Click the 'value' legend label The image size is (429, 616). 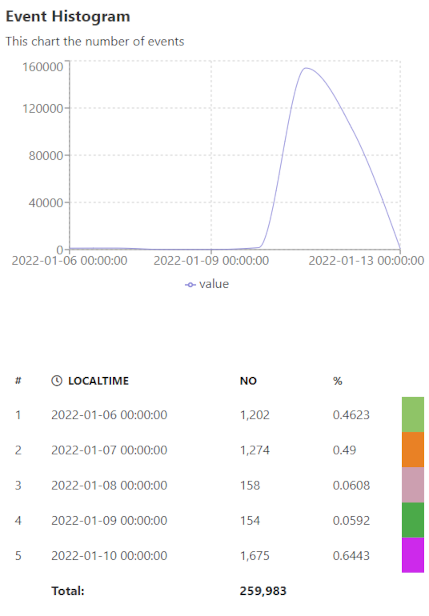pyautogui.click(x=214, y=284)
